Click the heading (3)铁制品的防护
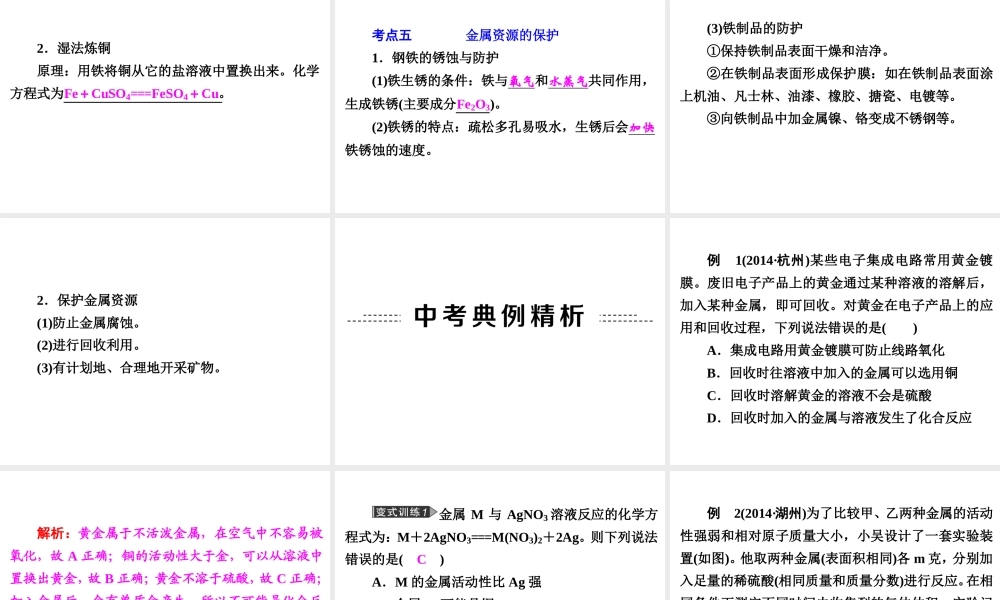 point(754,28)
